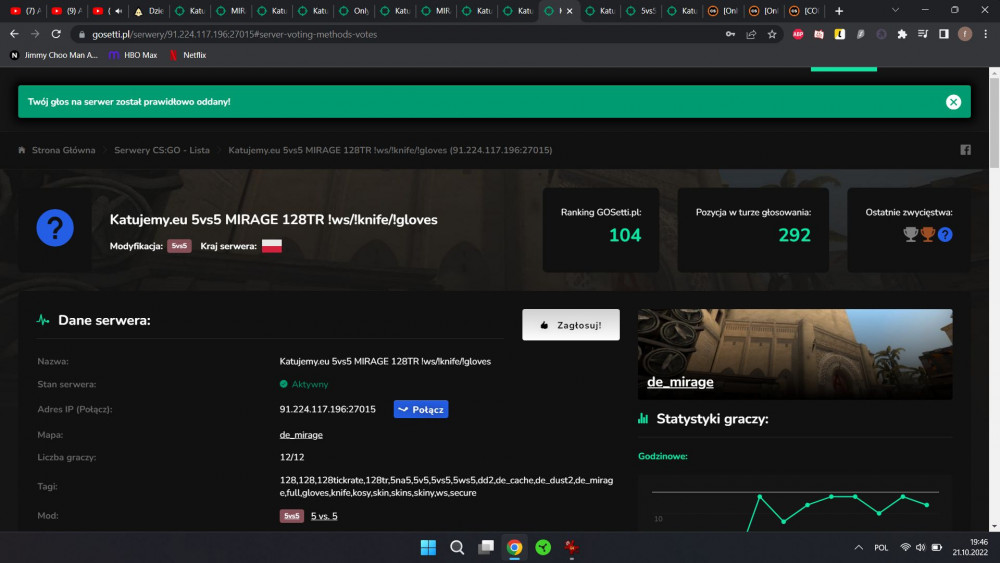
Task: Open the Facebook share icon
Action: pos(966,150)
